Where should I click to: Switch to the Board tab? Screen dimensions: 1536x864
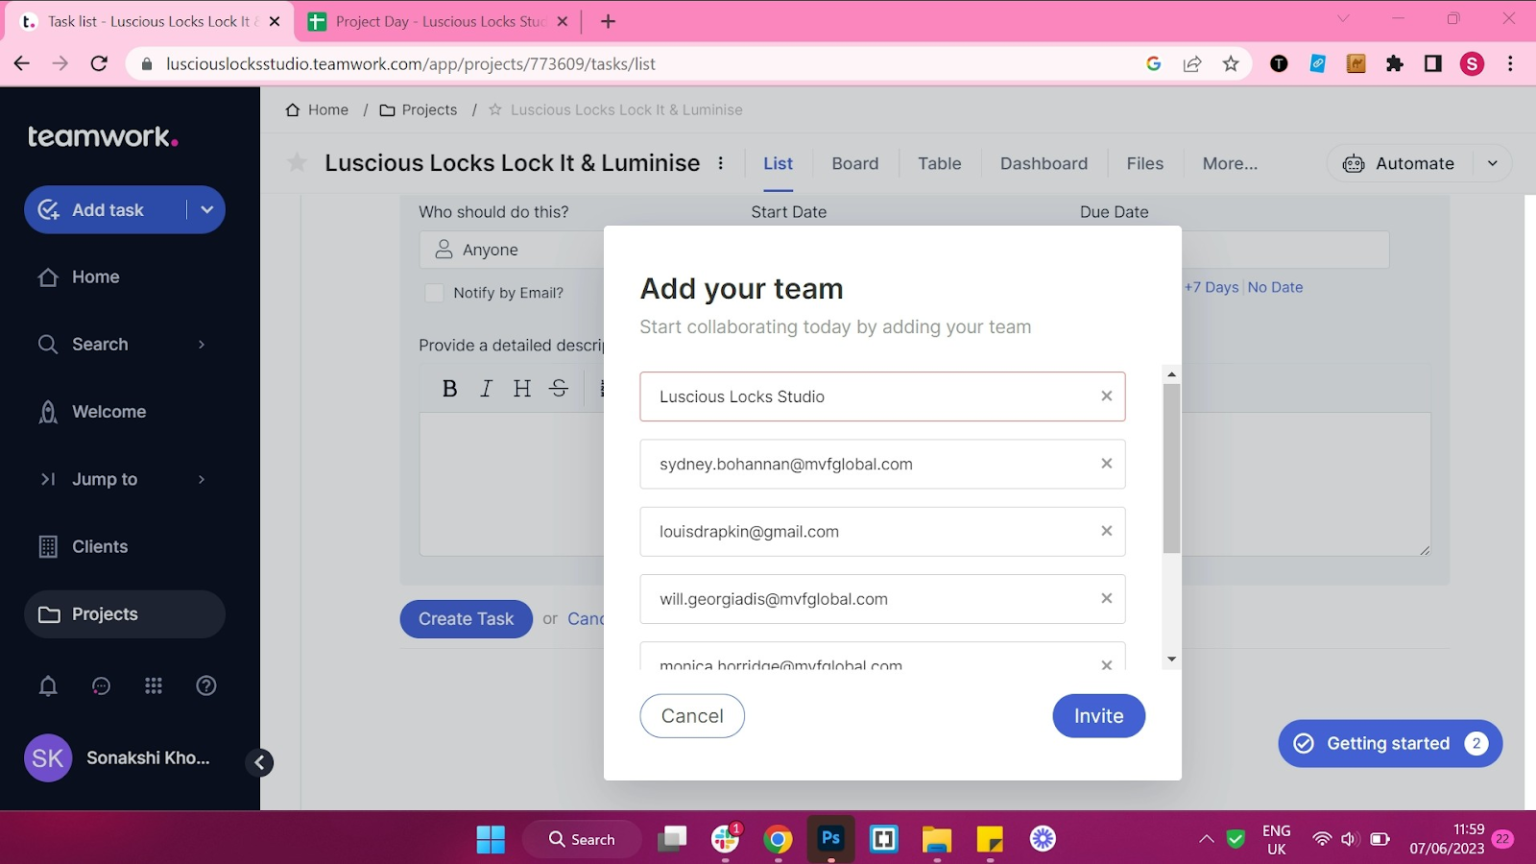(x=854, y=163)
